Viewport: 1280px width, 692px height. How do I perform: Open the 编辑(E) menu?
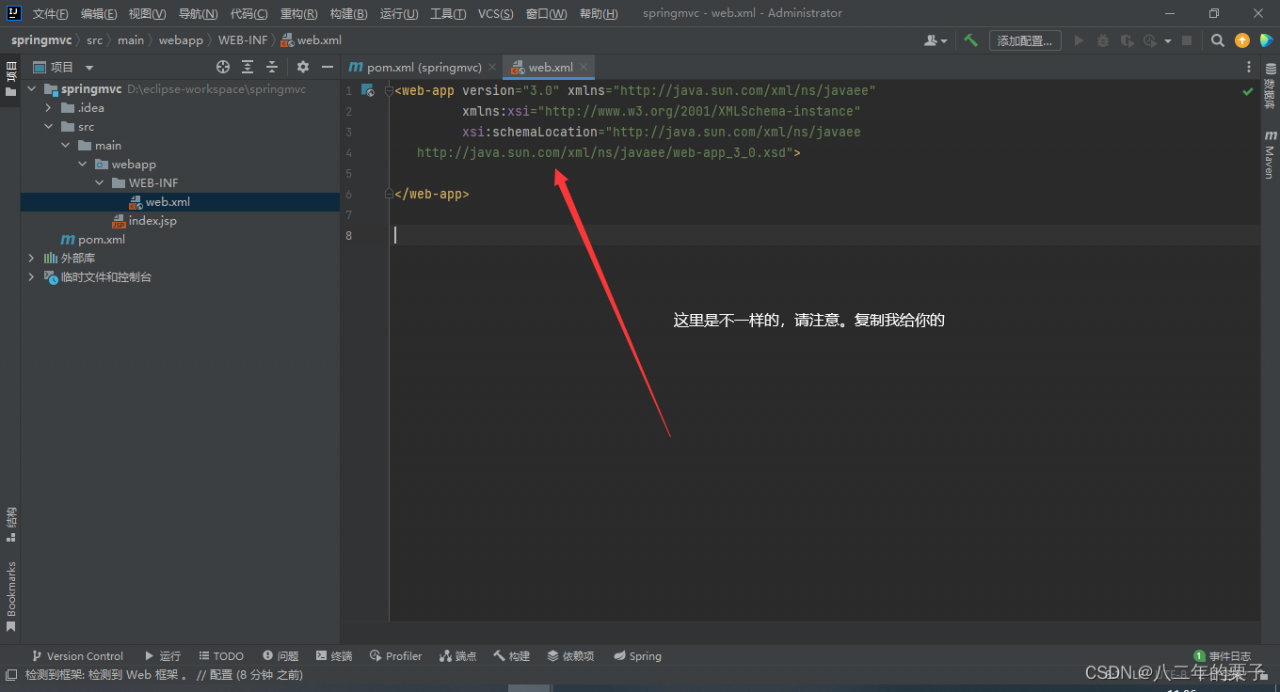coord(99,14)
